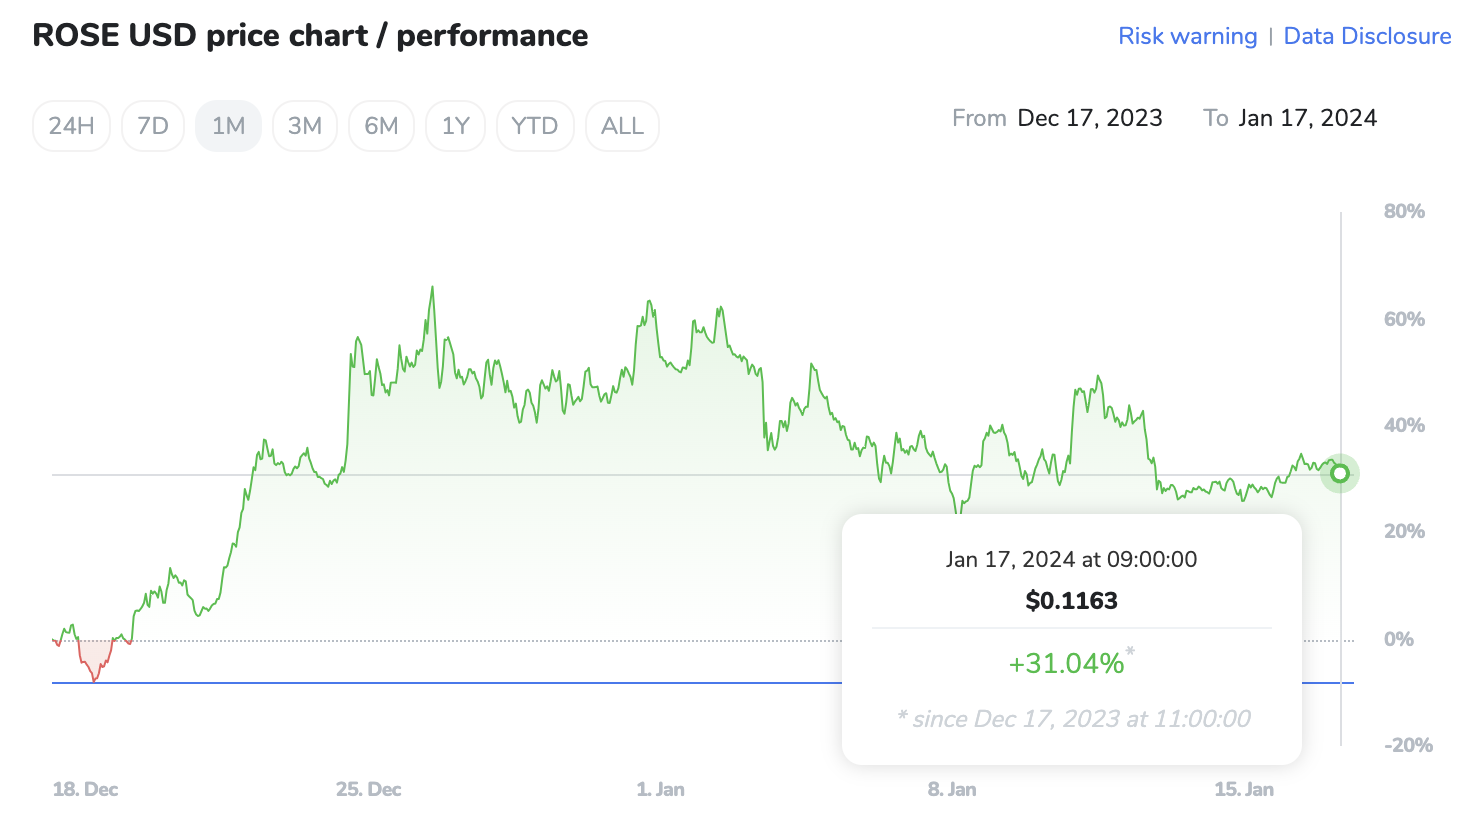Click the To date Jan 17, 2024
The height and width of the screenshot is (834, 1484).
(1307, 118)
